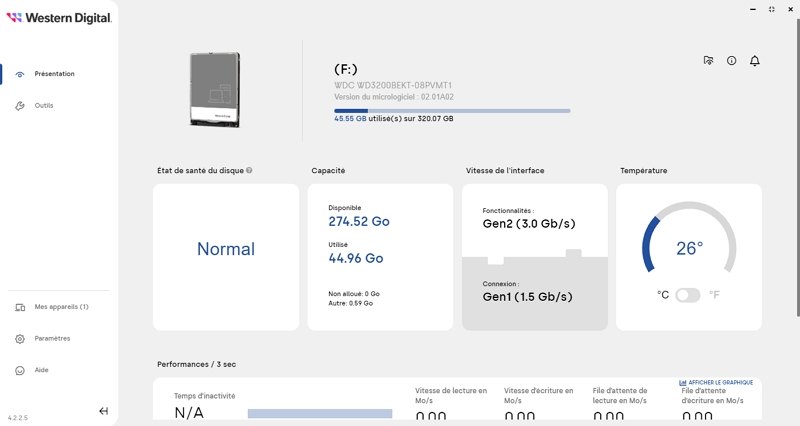This screenshot has height=426, width=800.
Task: Click the Mes appareils devices icon
Action: 20,307
